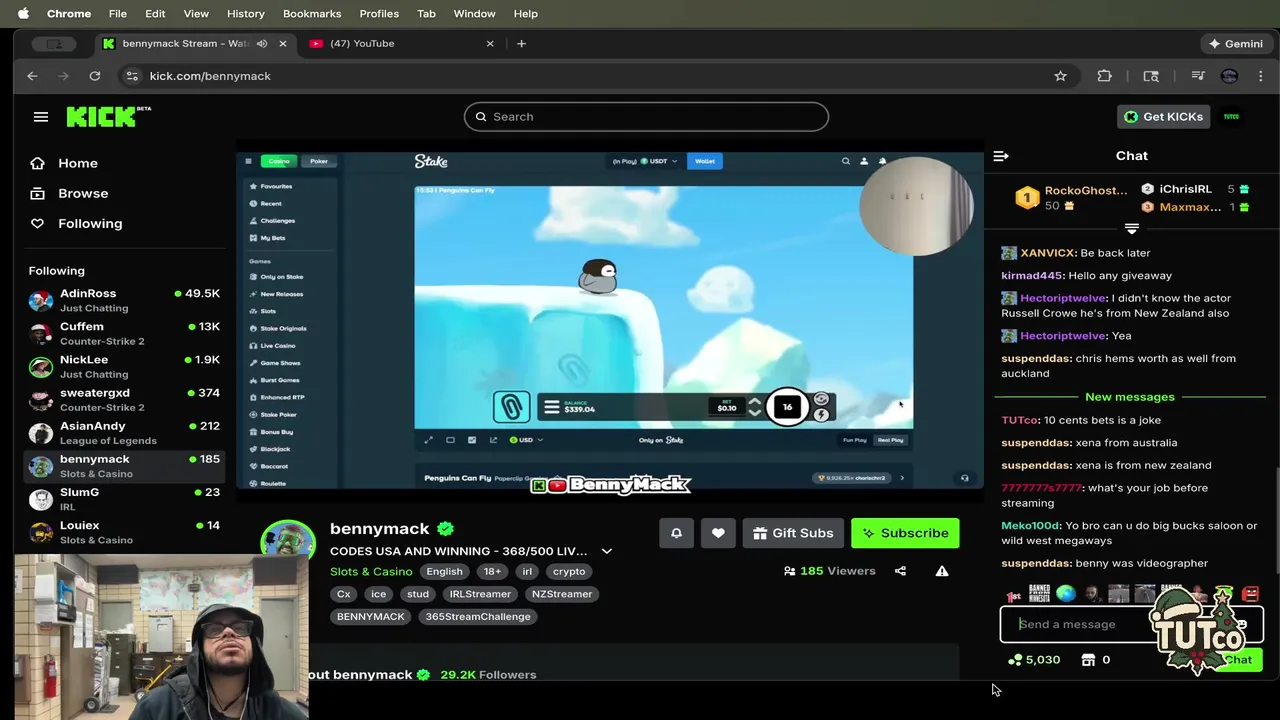1280x720 pixels.
Task: Click the green Subscribe button
Action: (x=905, y=533)
